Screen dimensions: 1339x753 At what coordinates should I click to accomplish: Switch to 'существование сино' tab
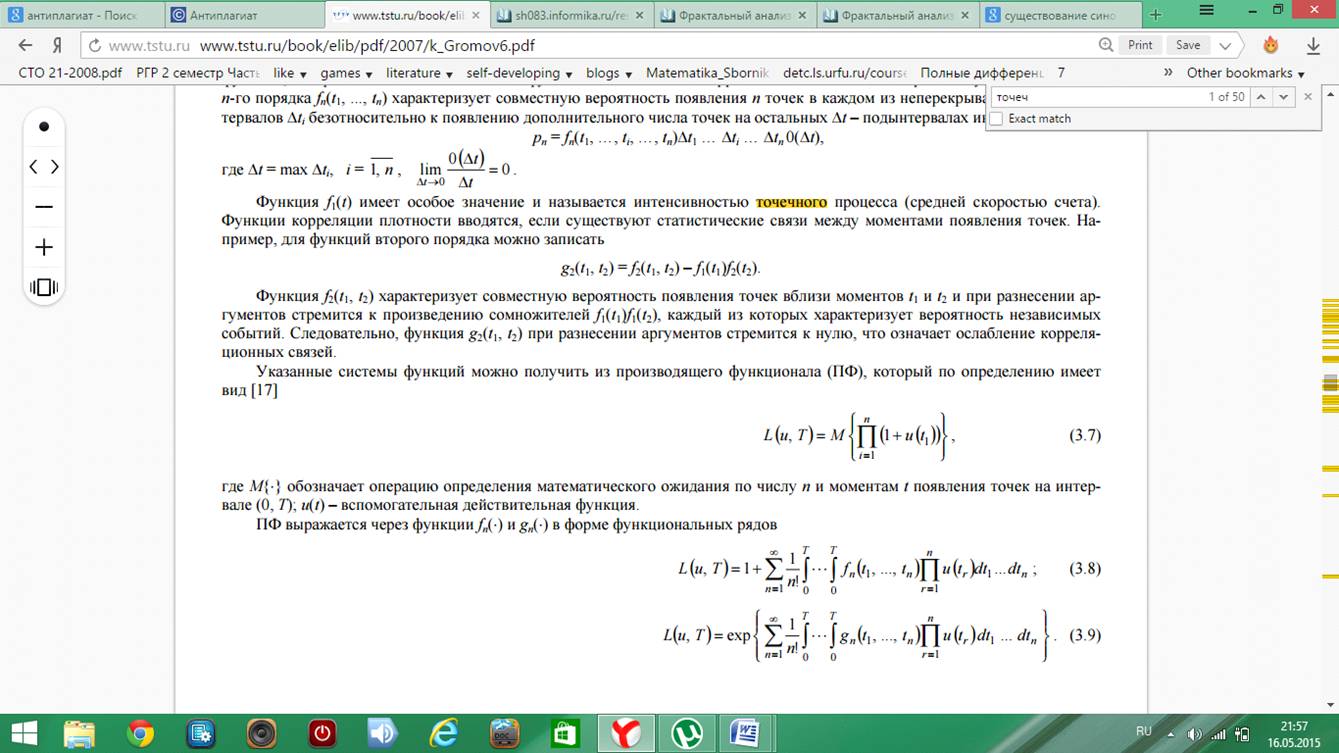click(x=1059, y=15)
